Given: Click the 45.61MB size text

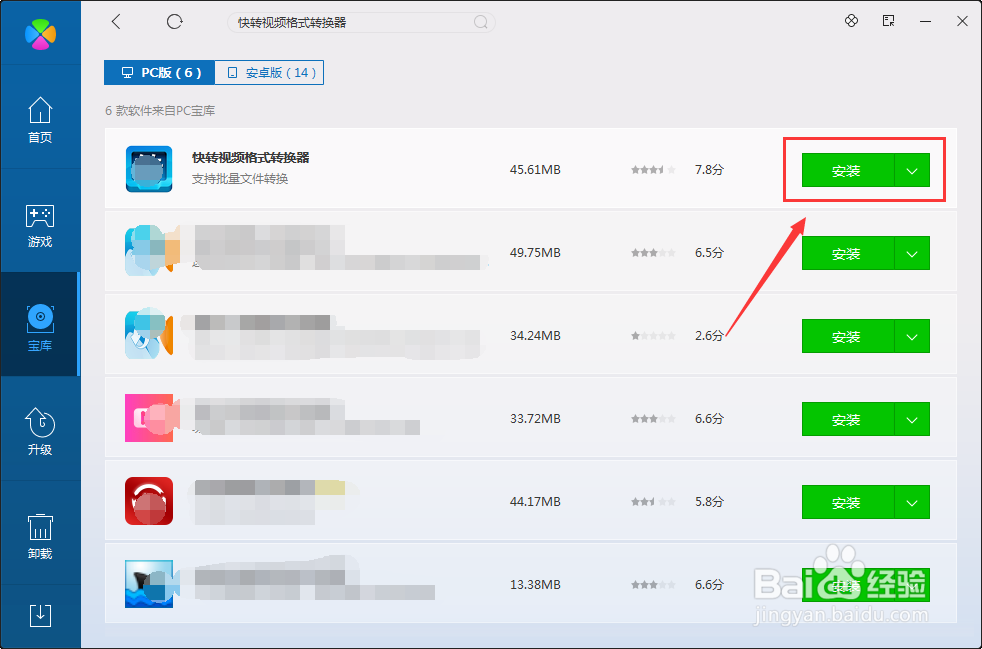Looking at the screenshot, I should point(535,169).
